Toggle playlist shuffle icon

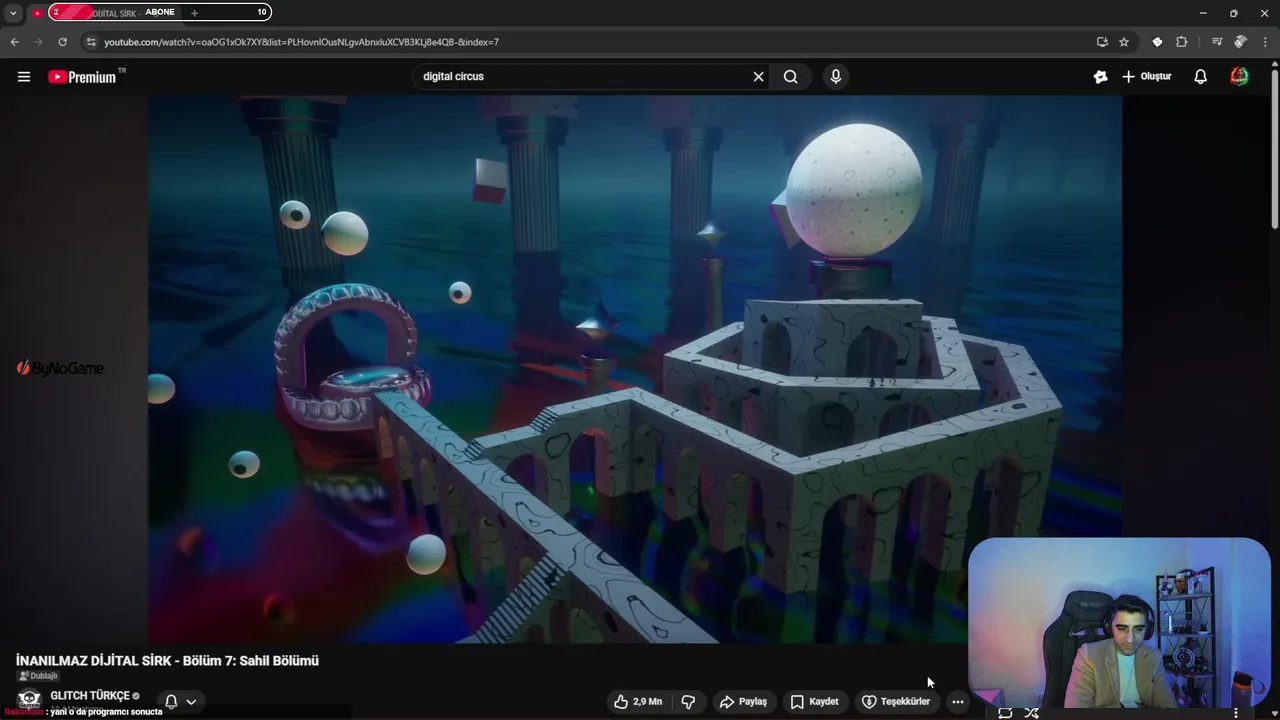(x=1031, y=713)
